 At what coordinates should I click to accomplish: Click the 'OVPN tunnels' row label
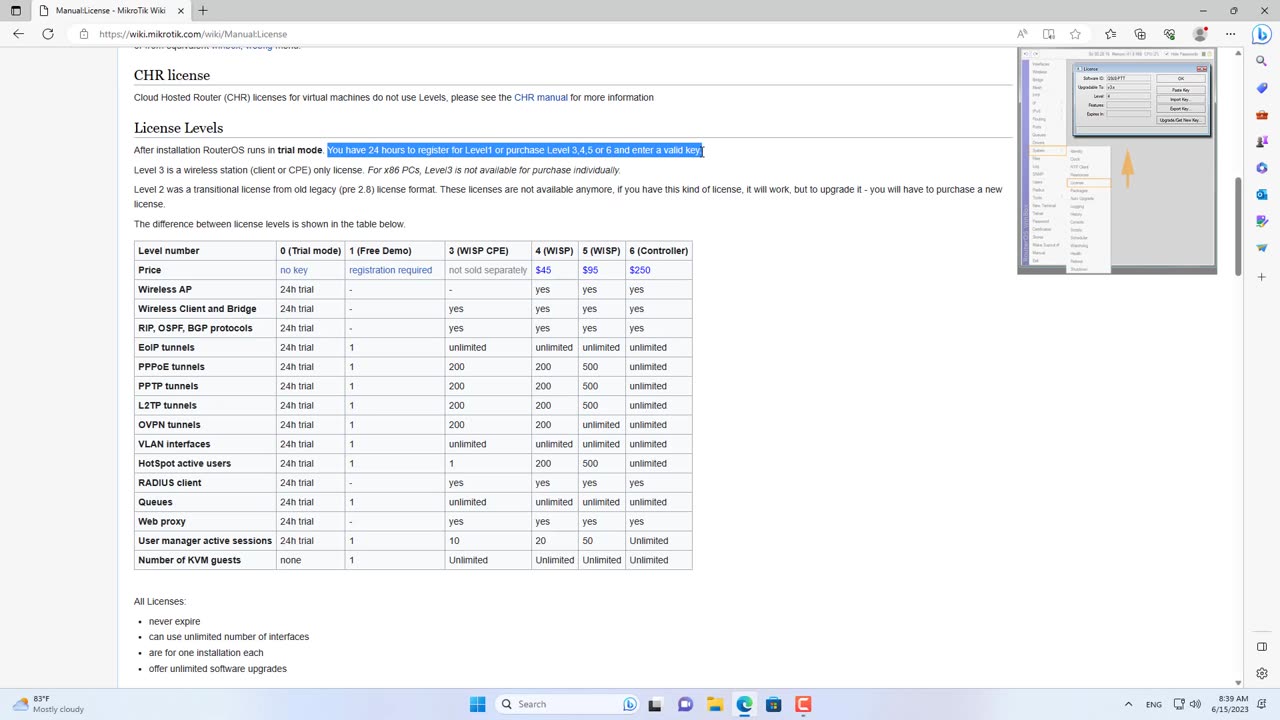click(169, 425)
